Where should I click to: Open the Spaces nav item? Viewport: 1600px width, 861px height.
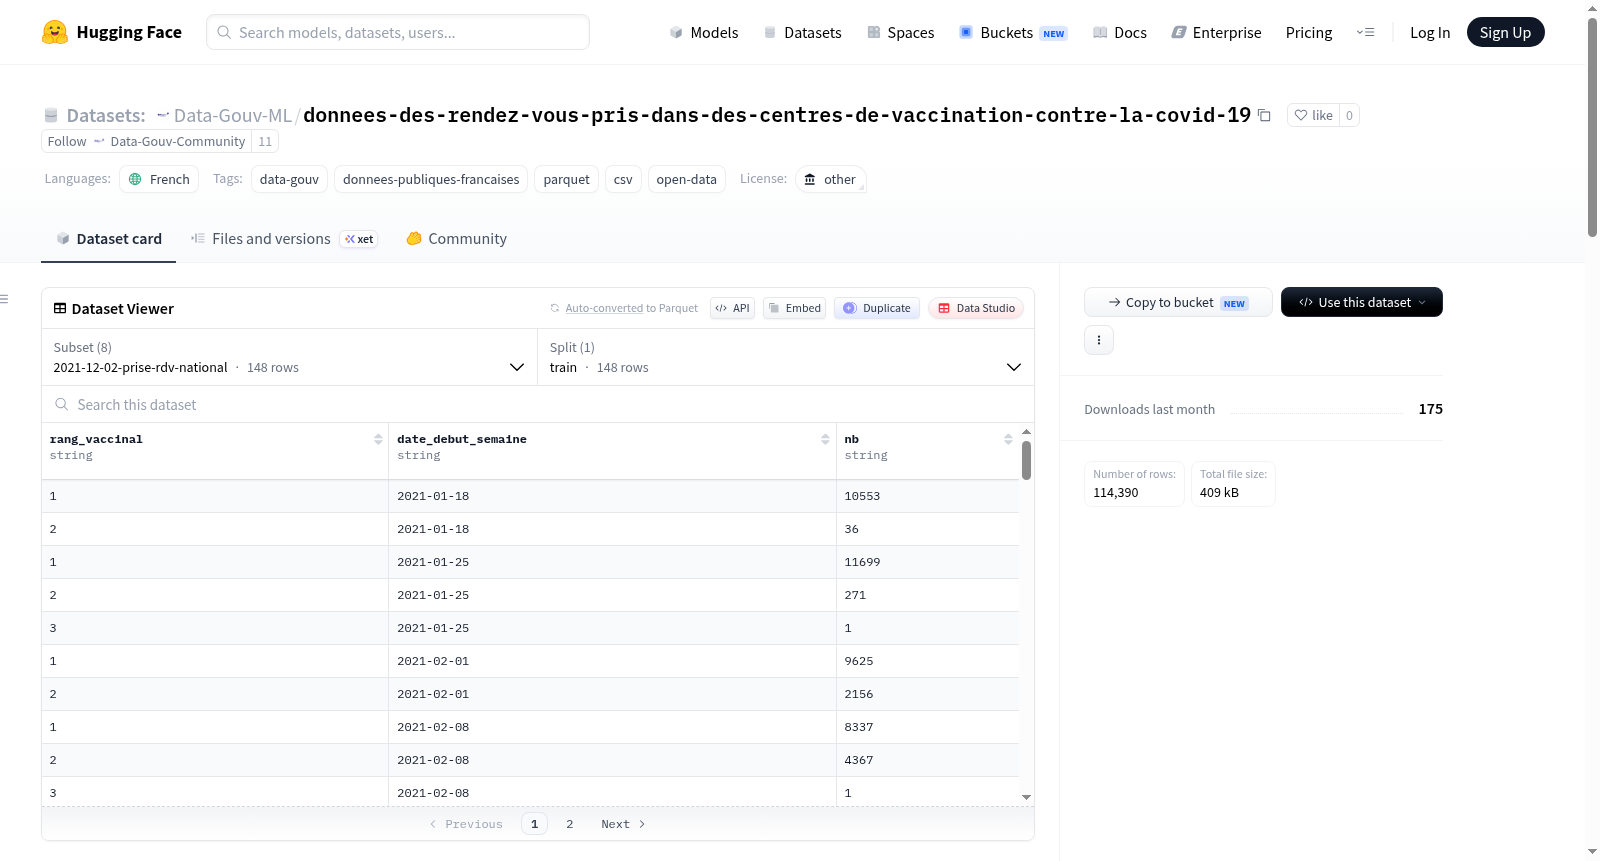(x=901, y=32)
